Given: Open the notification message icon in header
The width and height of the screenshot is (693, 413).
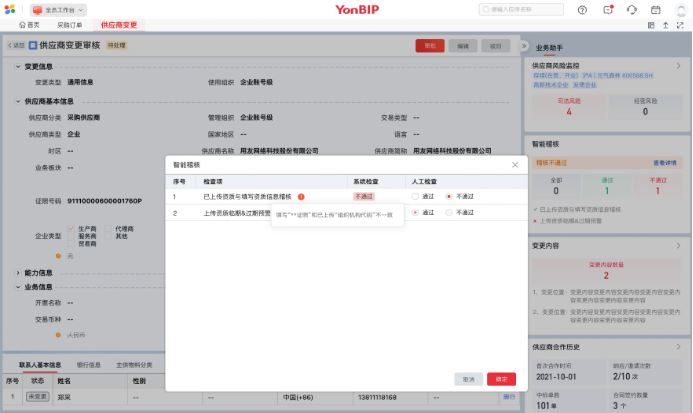Looking at the screenshot, I should [607, 9].
